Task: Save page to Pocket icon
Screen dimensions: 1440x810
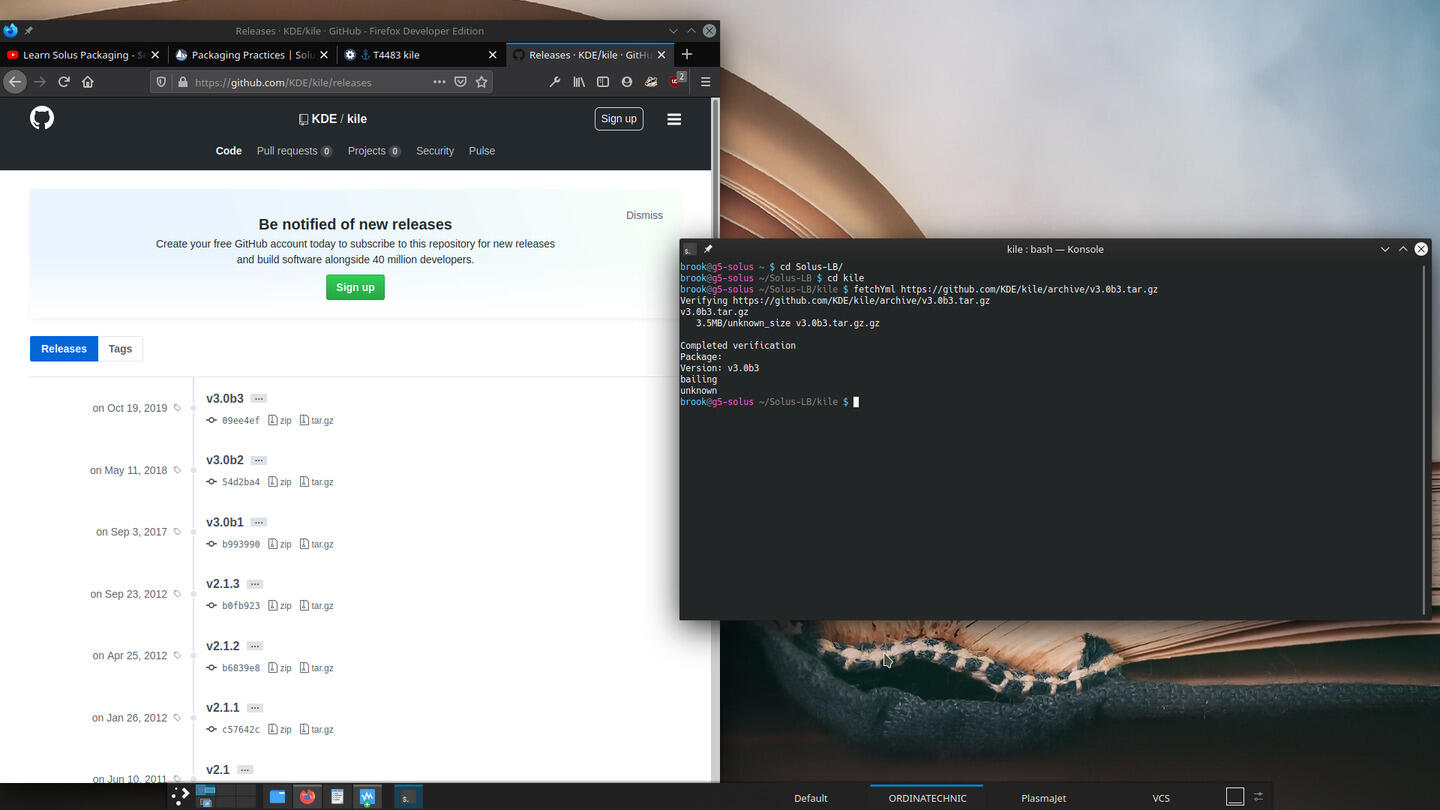Action: pos(460,82)
